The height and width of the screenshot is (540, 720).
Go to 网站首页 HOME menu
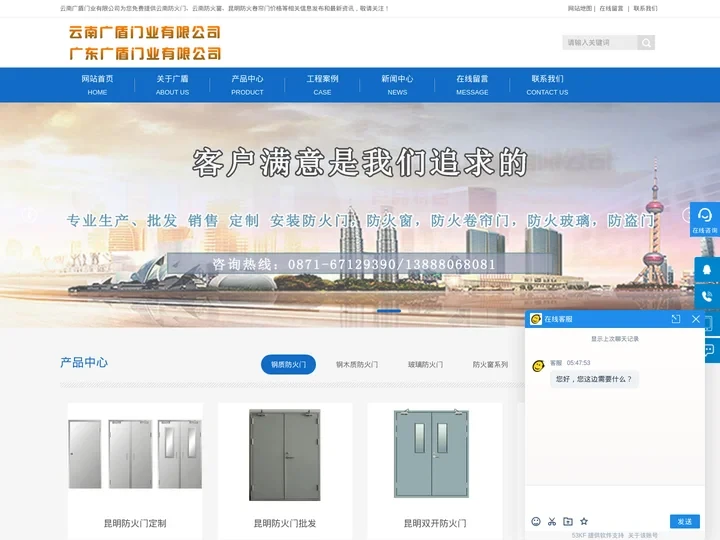tap(97, 85)
